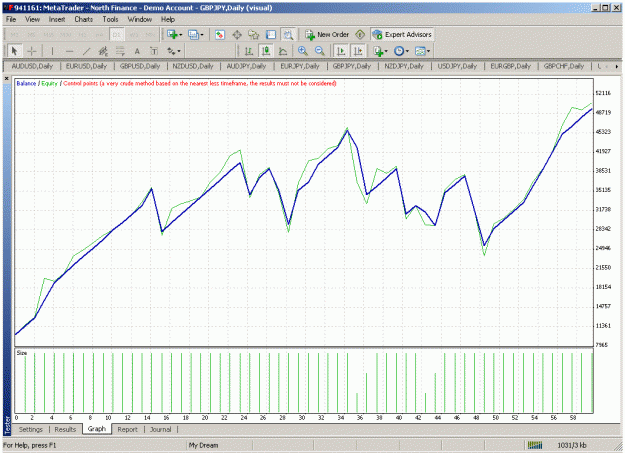Switch to the AUDJPY,Daily chart tab
625x453 pixels.
click(246, 66)
